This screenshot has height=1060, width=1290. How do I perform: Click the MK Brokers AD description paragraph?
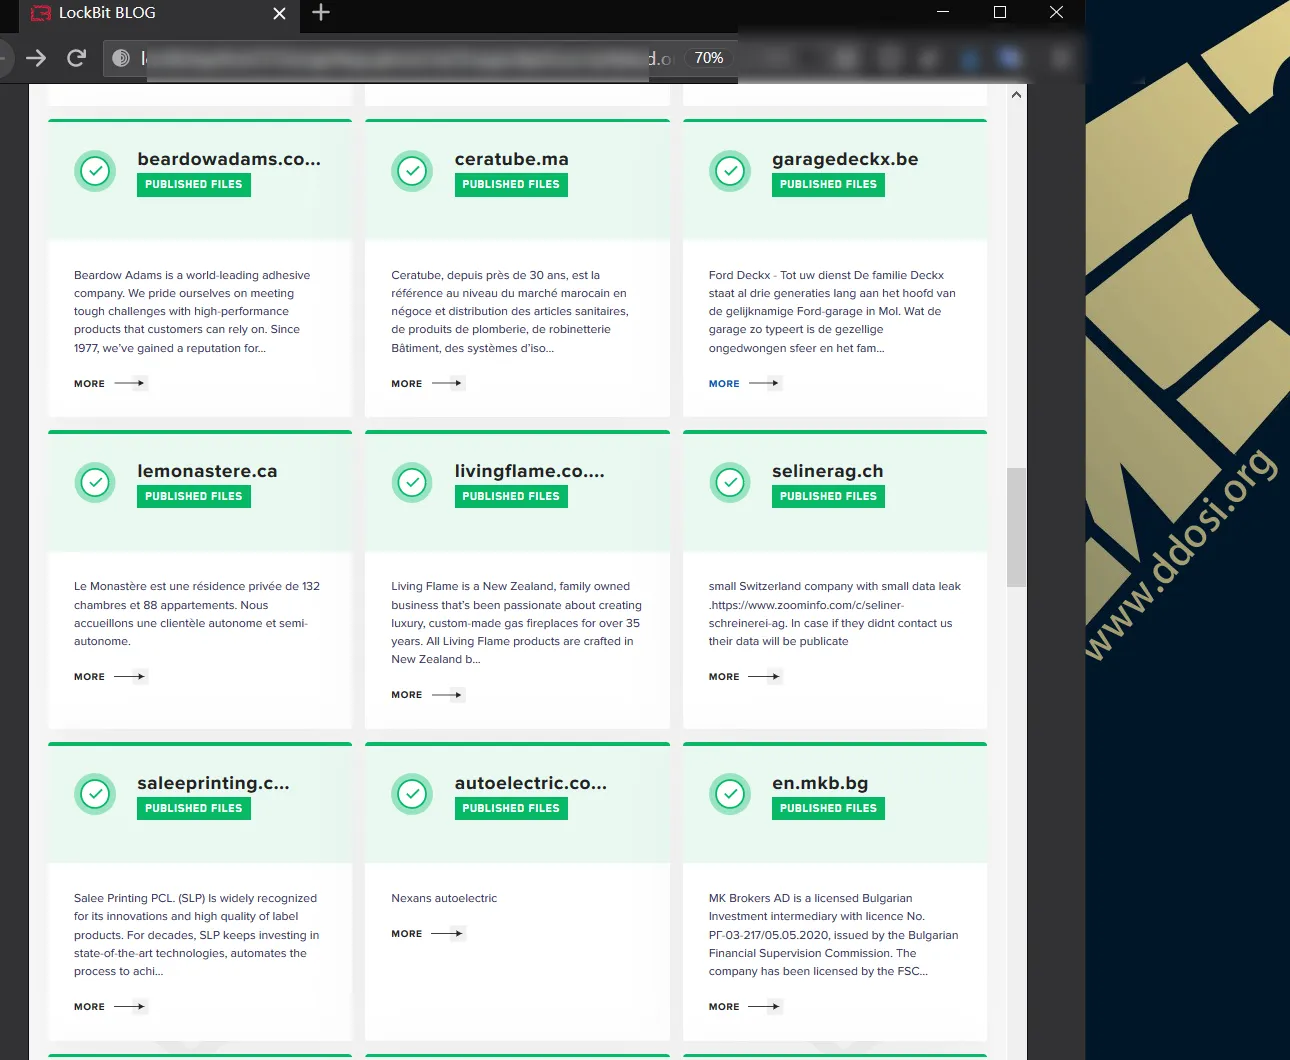(x=834, y=935)
